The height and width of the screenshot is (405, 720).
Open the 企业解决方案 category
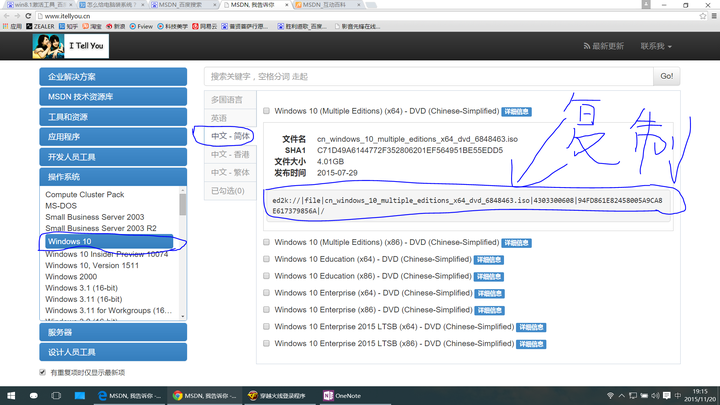(x=113, y=77)
